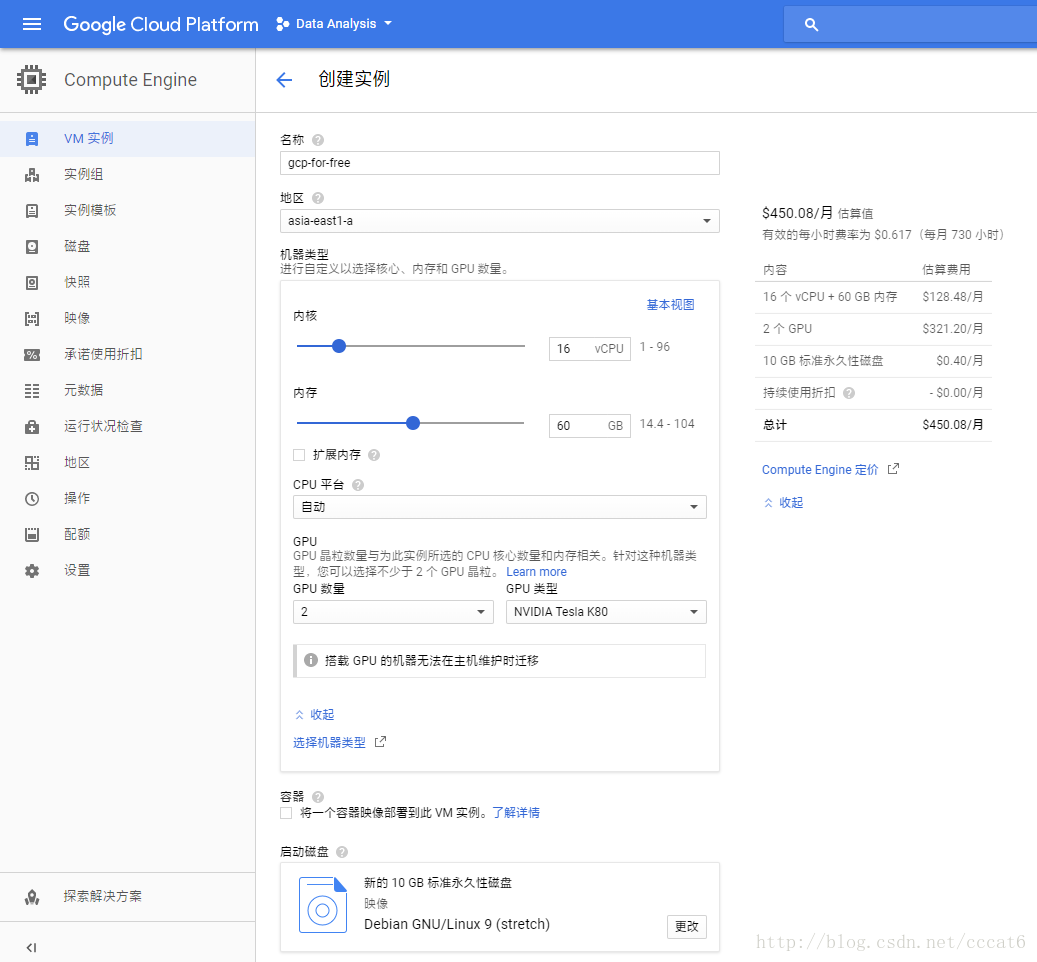Click the 承诺使用折扣 percent icon
Image resolution: width=1037 pixels, height=962 pixels.
click(32, 355)
